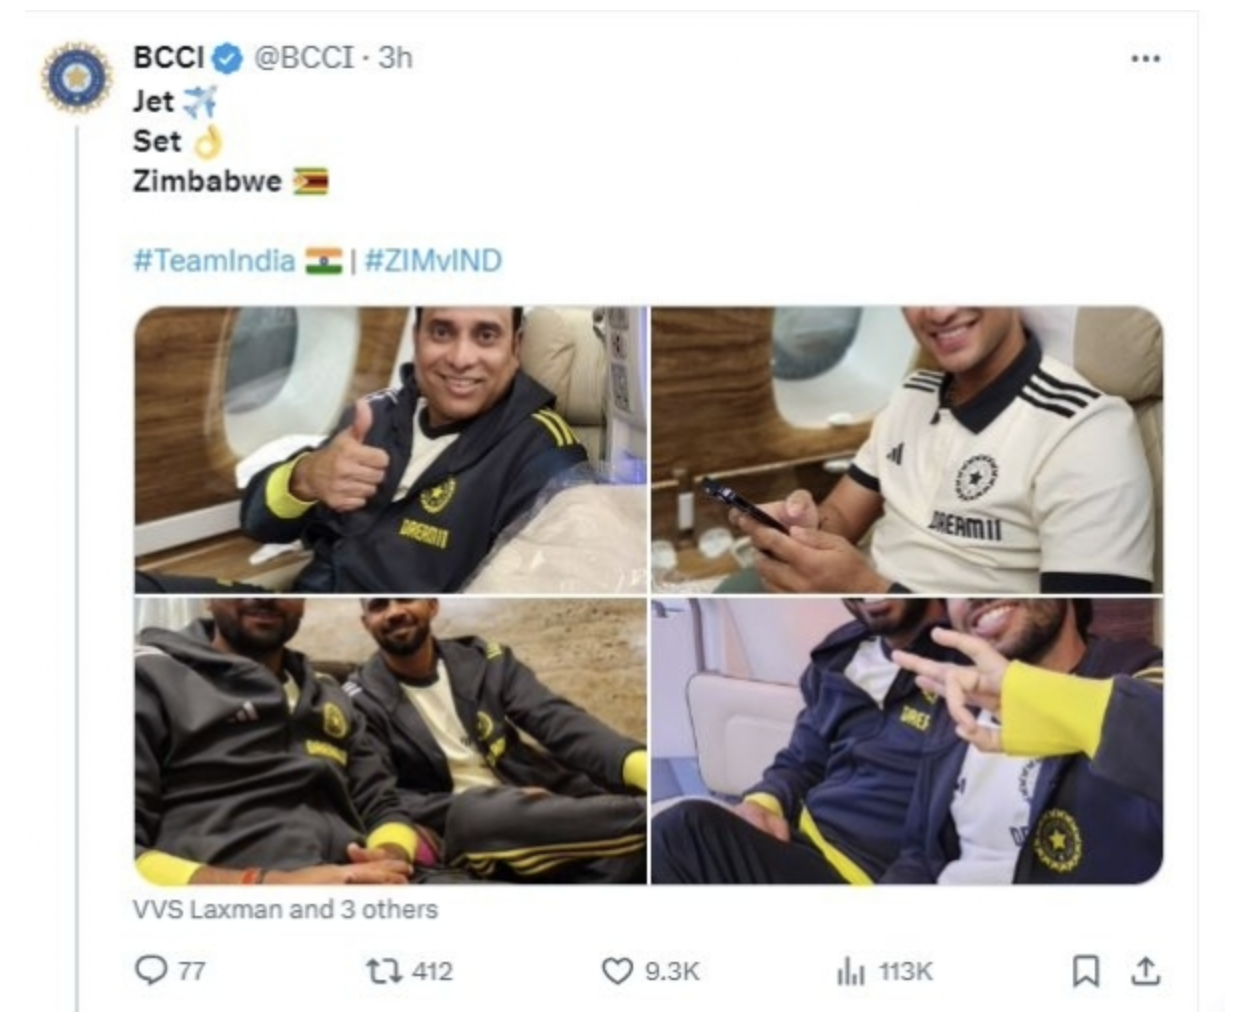Open the photo of two seated players
The width and height of the screenshot is (1236, 1034).
click(391, 741)
